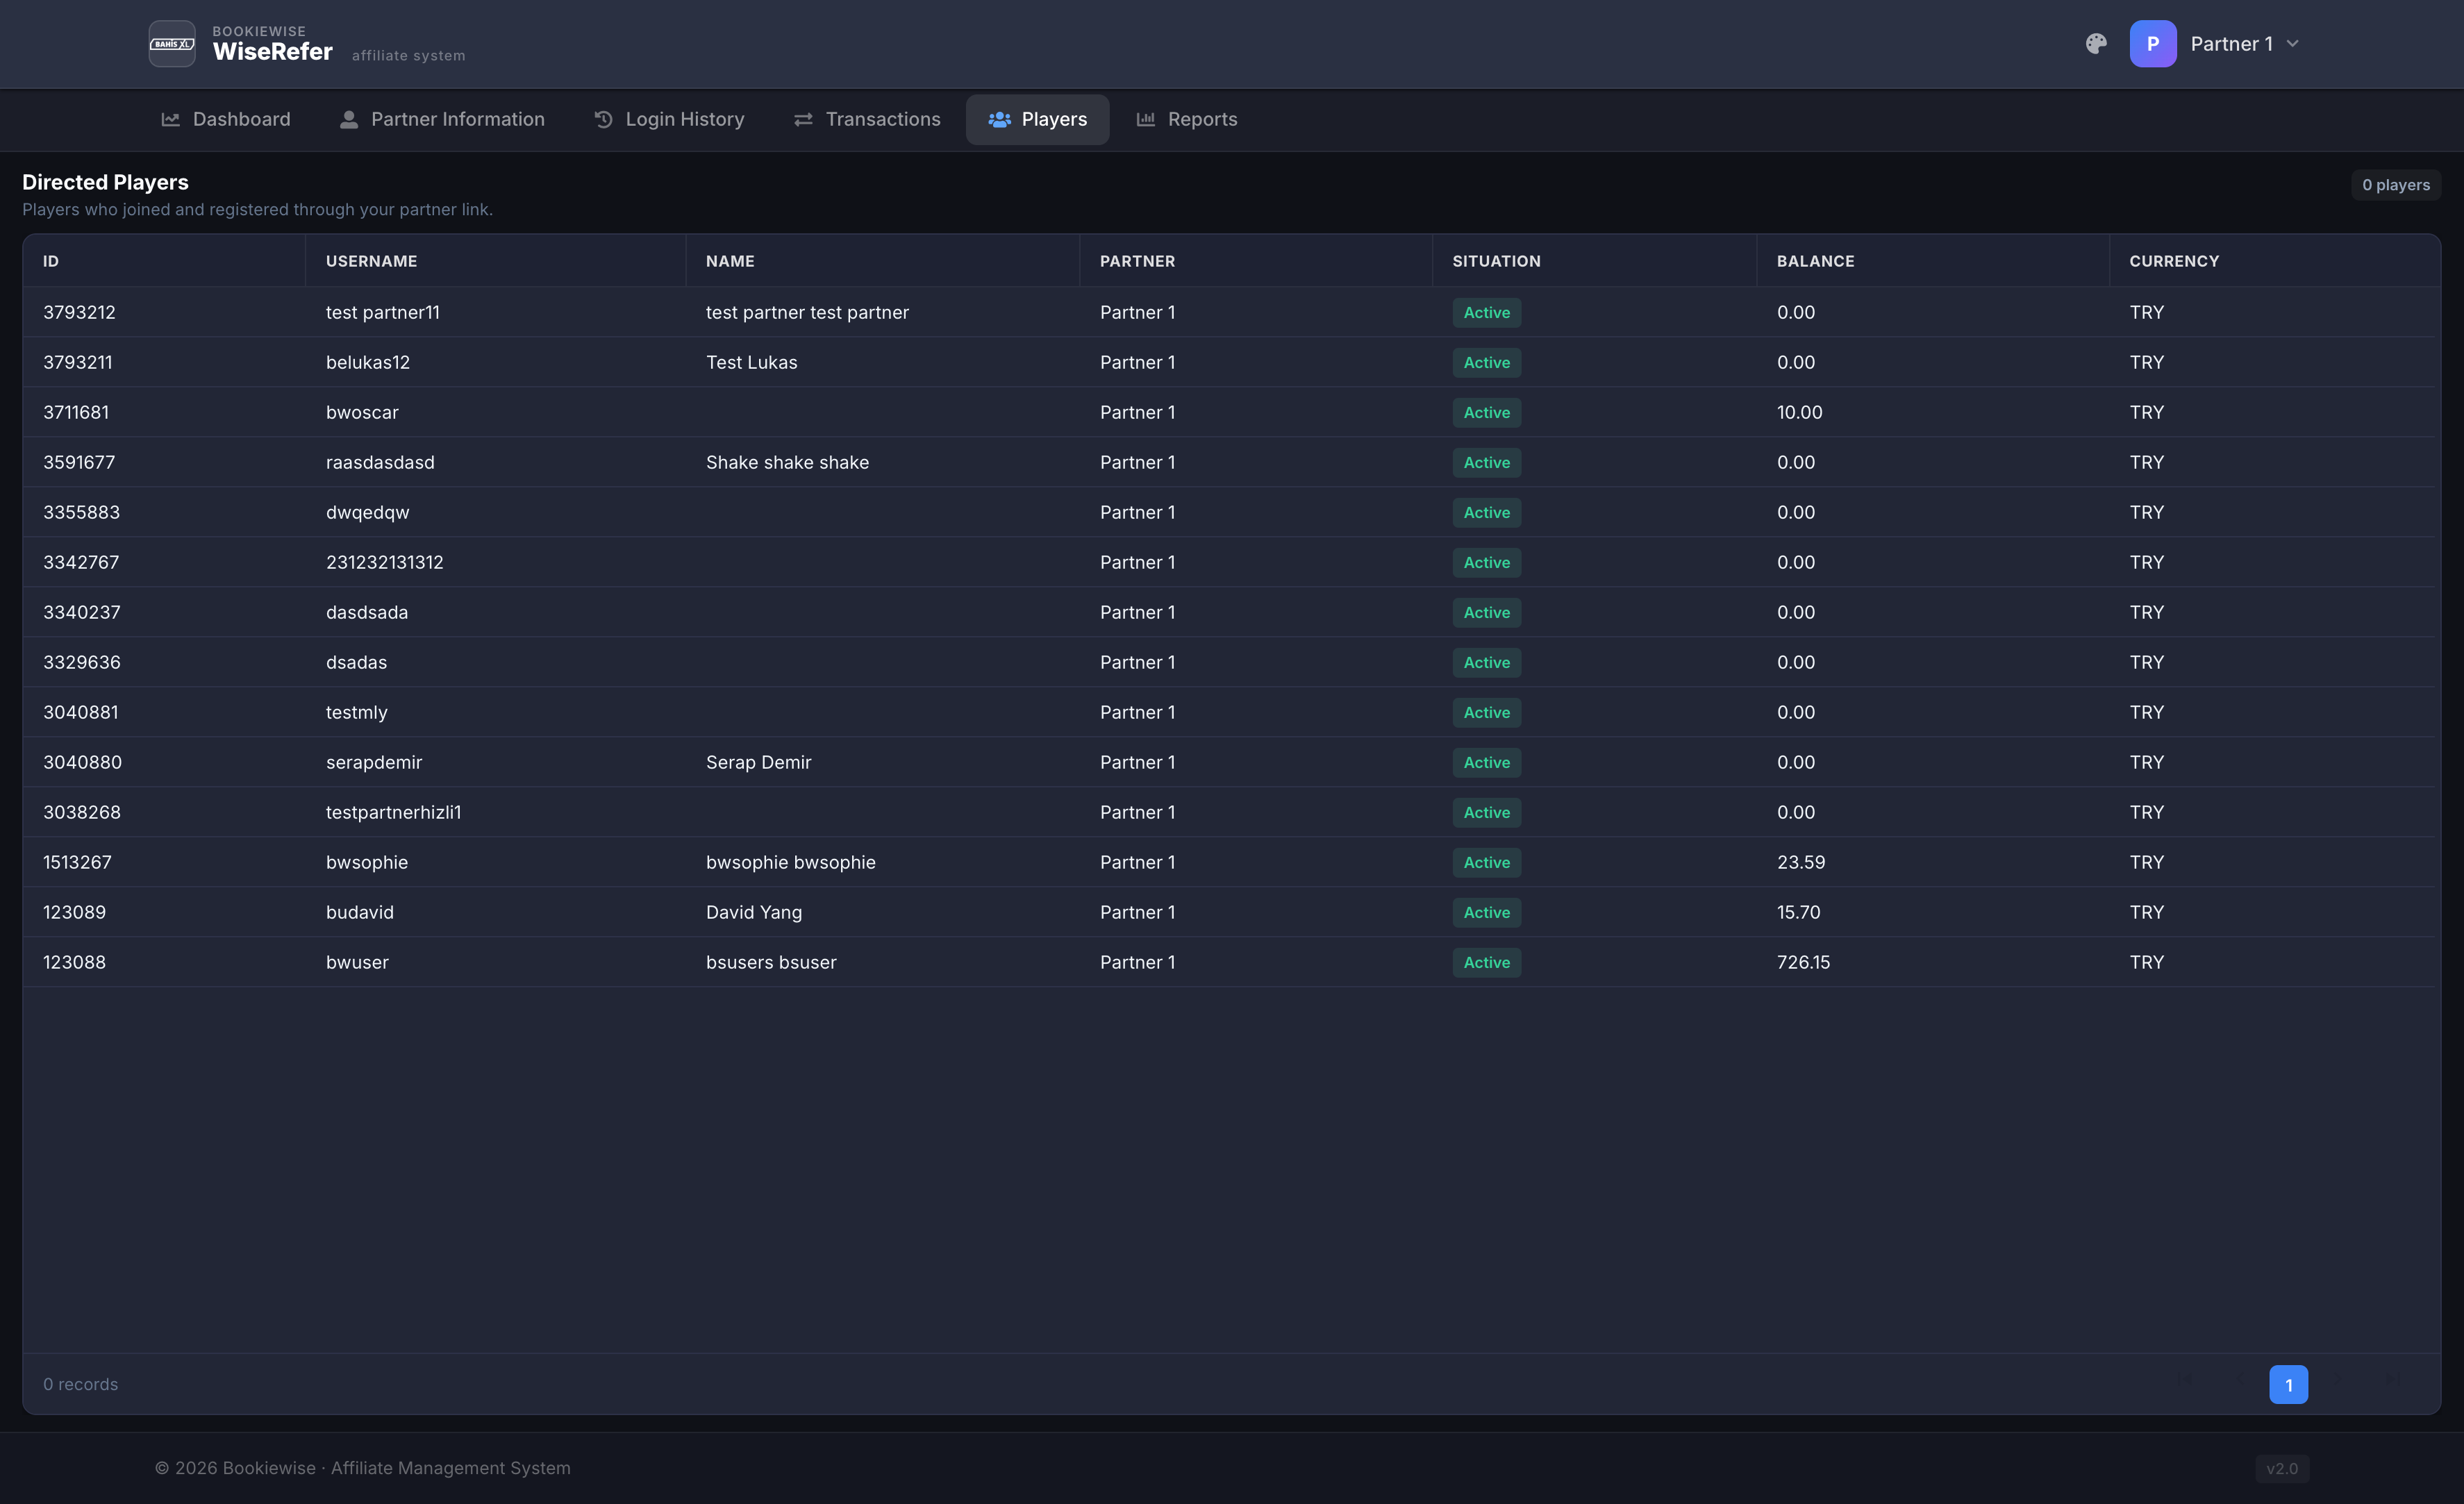Click username raasdasdasd

(380, 462)
